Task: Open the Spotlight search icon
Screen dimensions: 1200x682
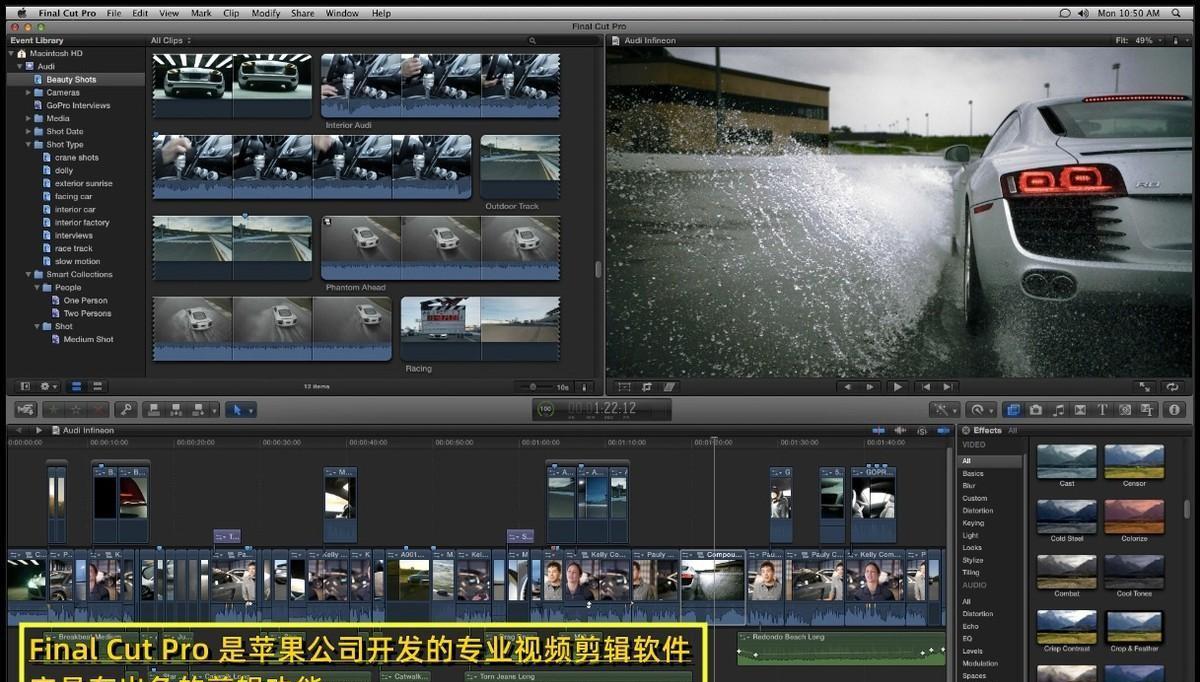Action: (x=1177, y=13)
